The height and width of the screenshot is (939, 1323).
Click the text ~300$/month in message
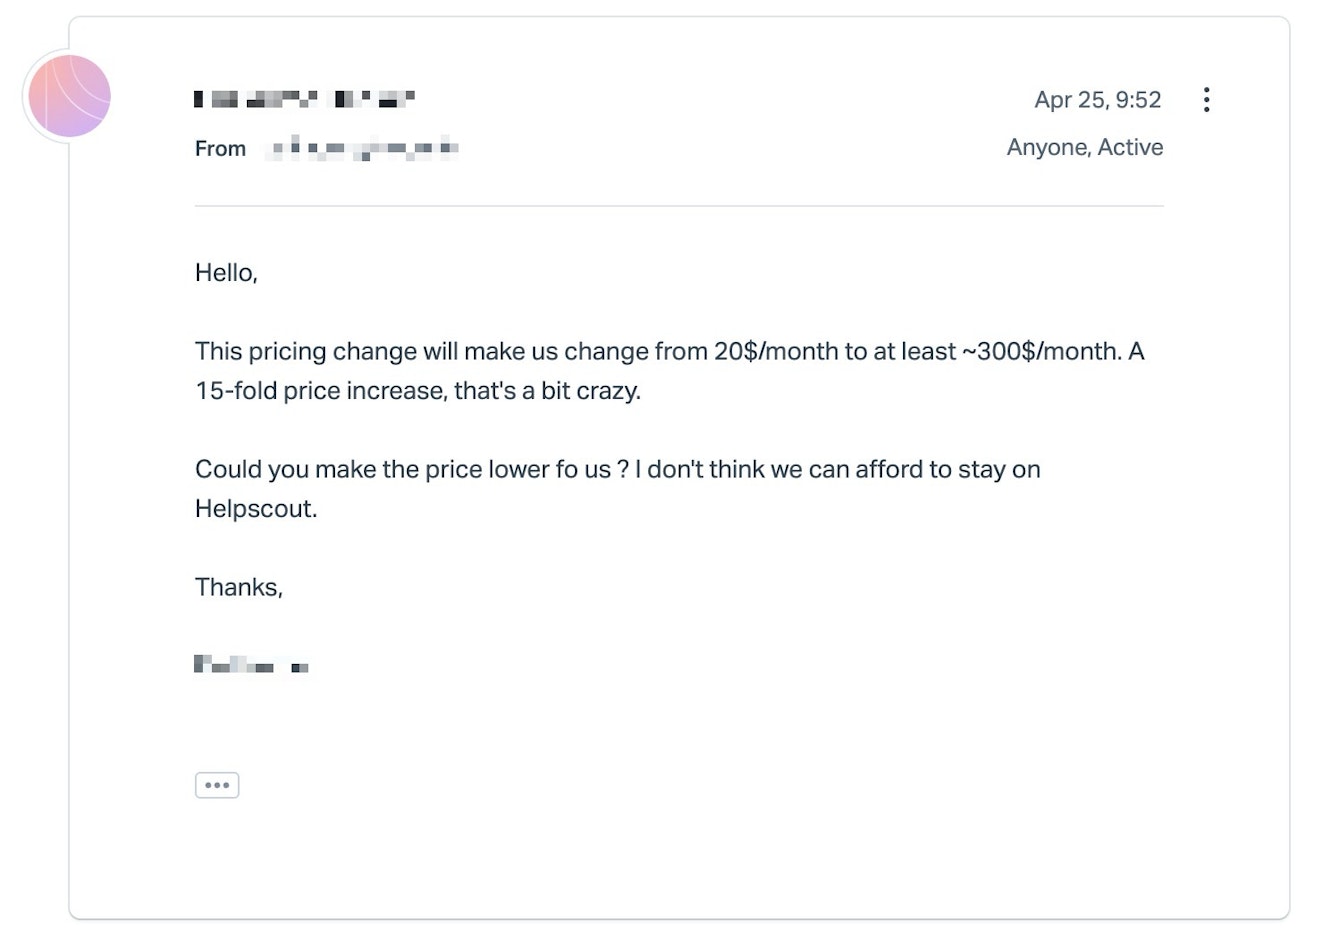click(x=1041, y=351)
